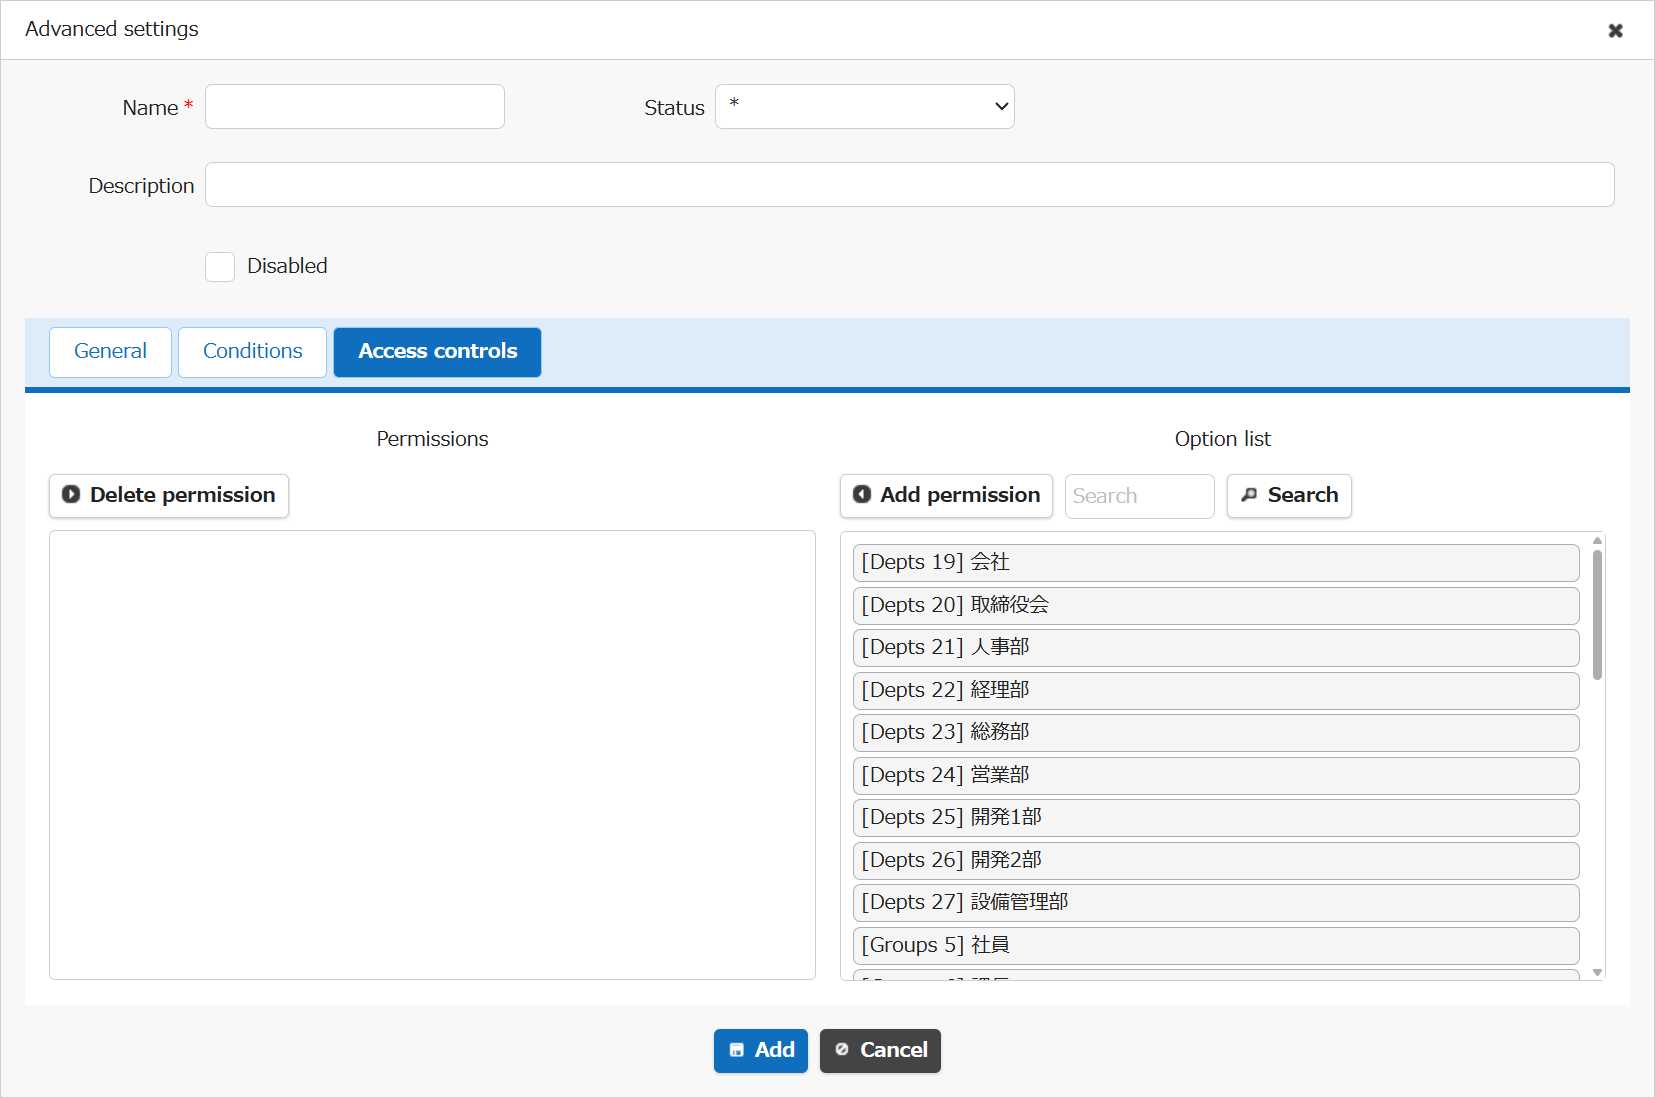Image resolution: width=1655 pixels, height=1098 pixels.
Task: Select [Depts 26] 開発2部 option
Action: (1216, 861)
